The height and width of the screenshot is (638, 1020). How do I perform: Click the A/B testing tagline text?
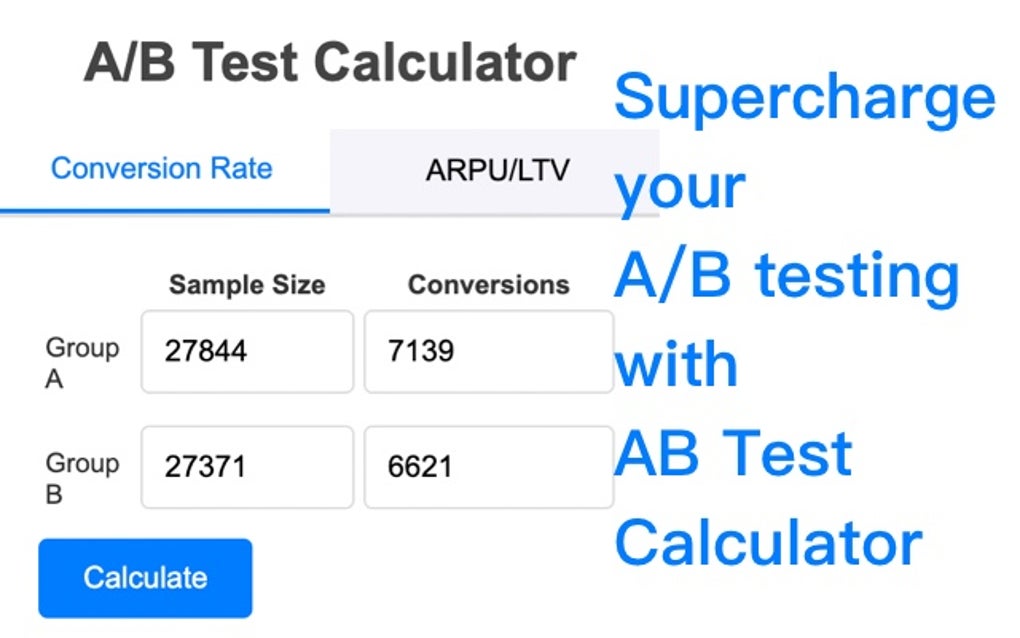(787, 275)
